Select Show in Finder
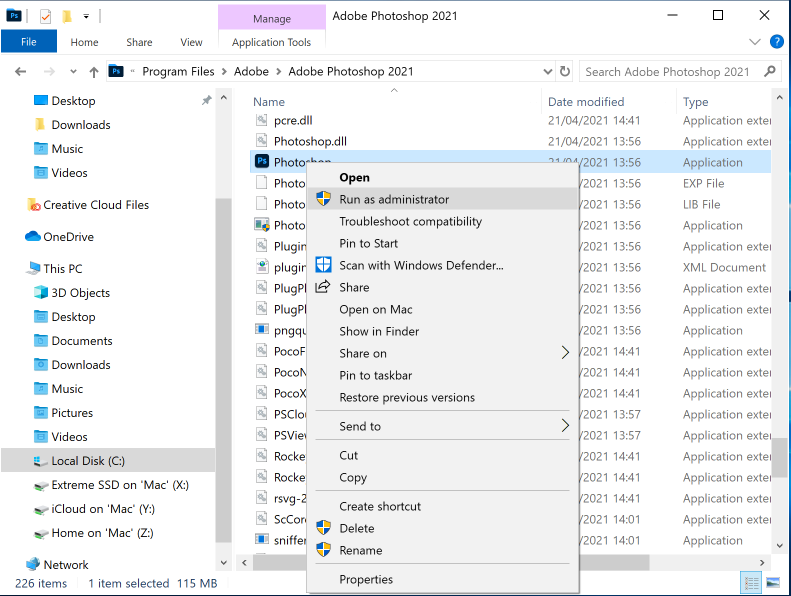Viewport: 791px width, 596px height. 443,331
